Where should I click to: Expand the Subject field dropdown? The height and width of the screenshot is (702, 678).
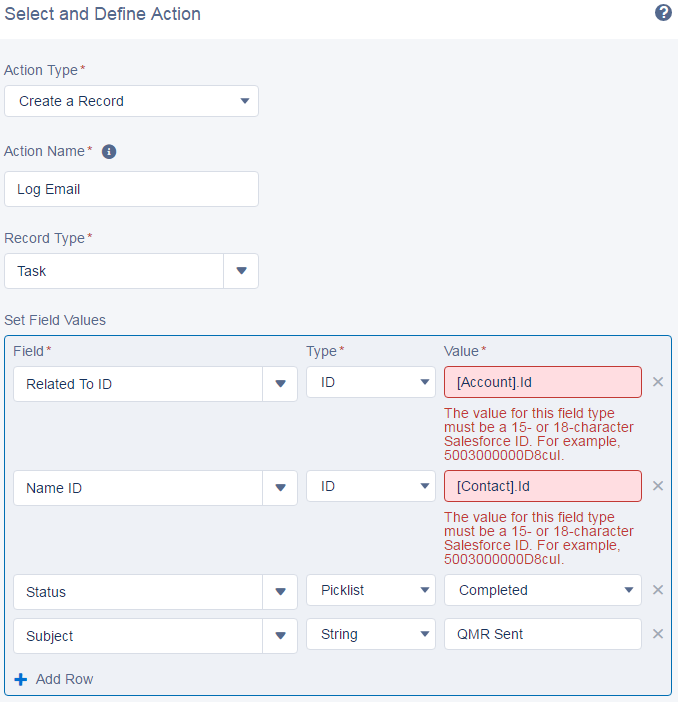[x=280, y=636]
